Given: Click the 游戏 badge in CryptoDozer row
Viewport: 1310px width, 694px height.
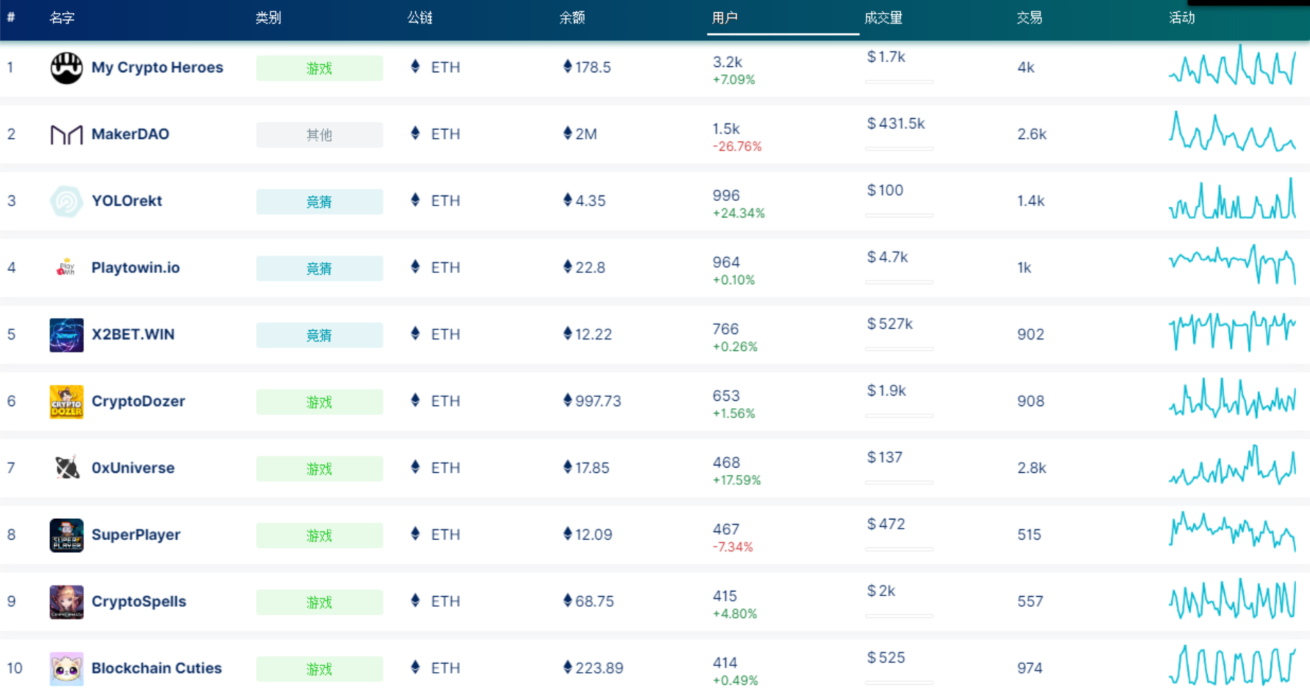Looking at the screenshot, I should (x=319, y=402).
